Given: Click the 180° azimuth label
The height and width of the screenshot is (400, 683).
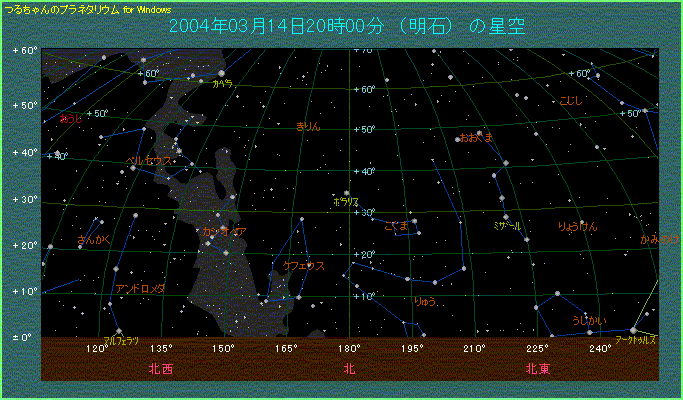Looking at the screenshot, I should pos(348,348).
